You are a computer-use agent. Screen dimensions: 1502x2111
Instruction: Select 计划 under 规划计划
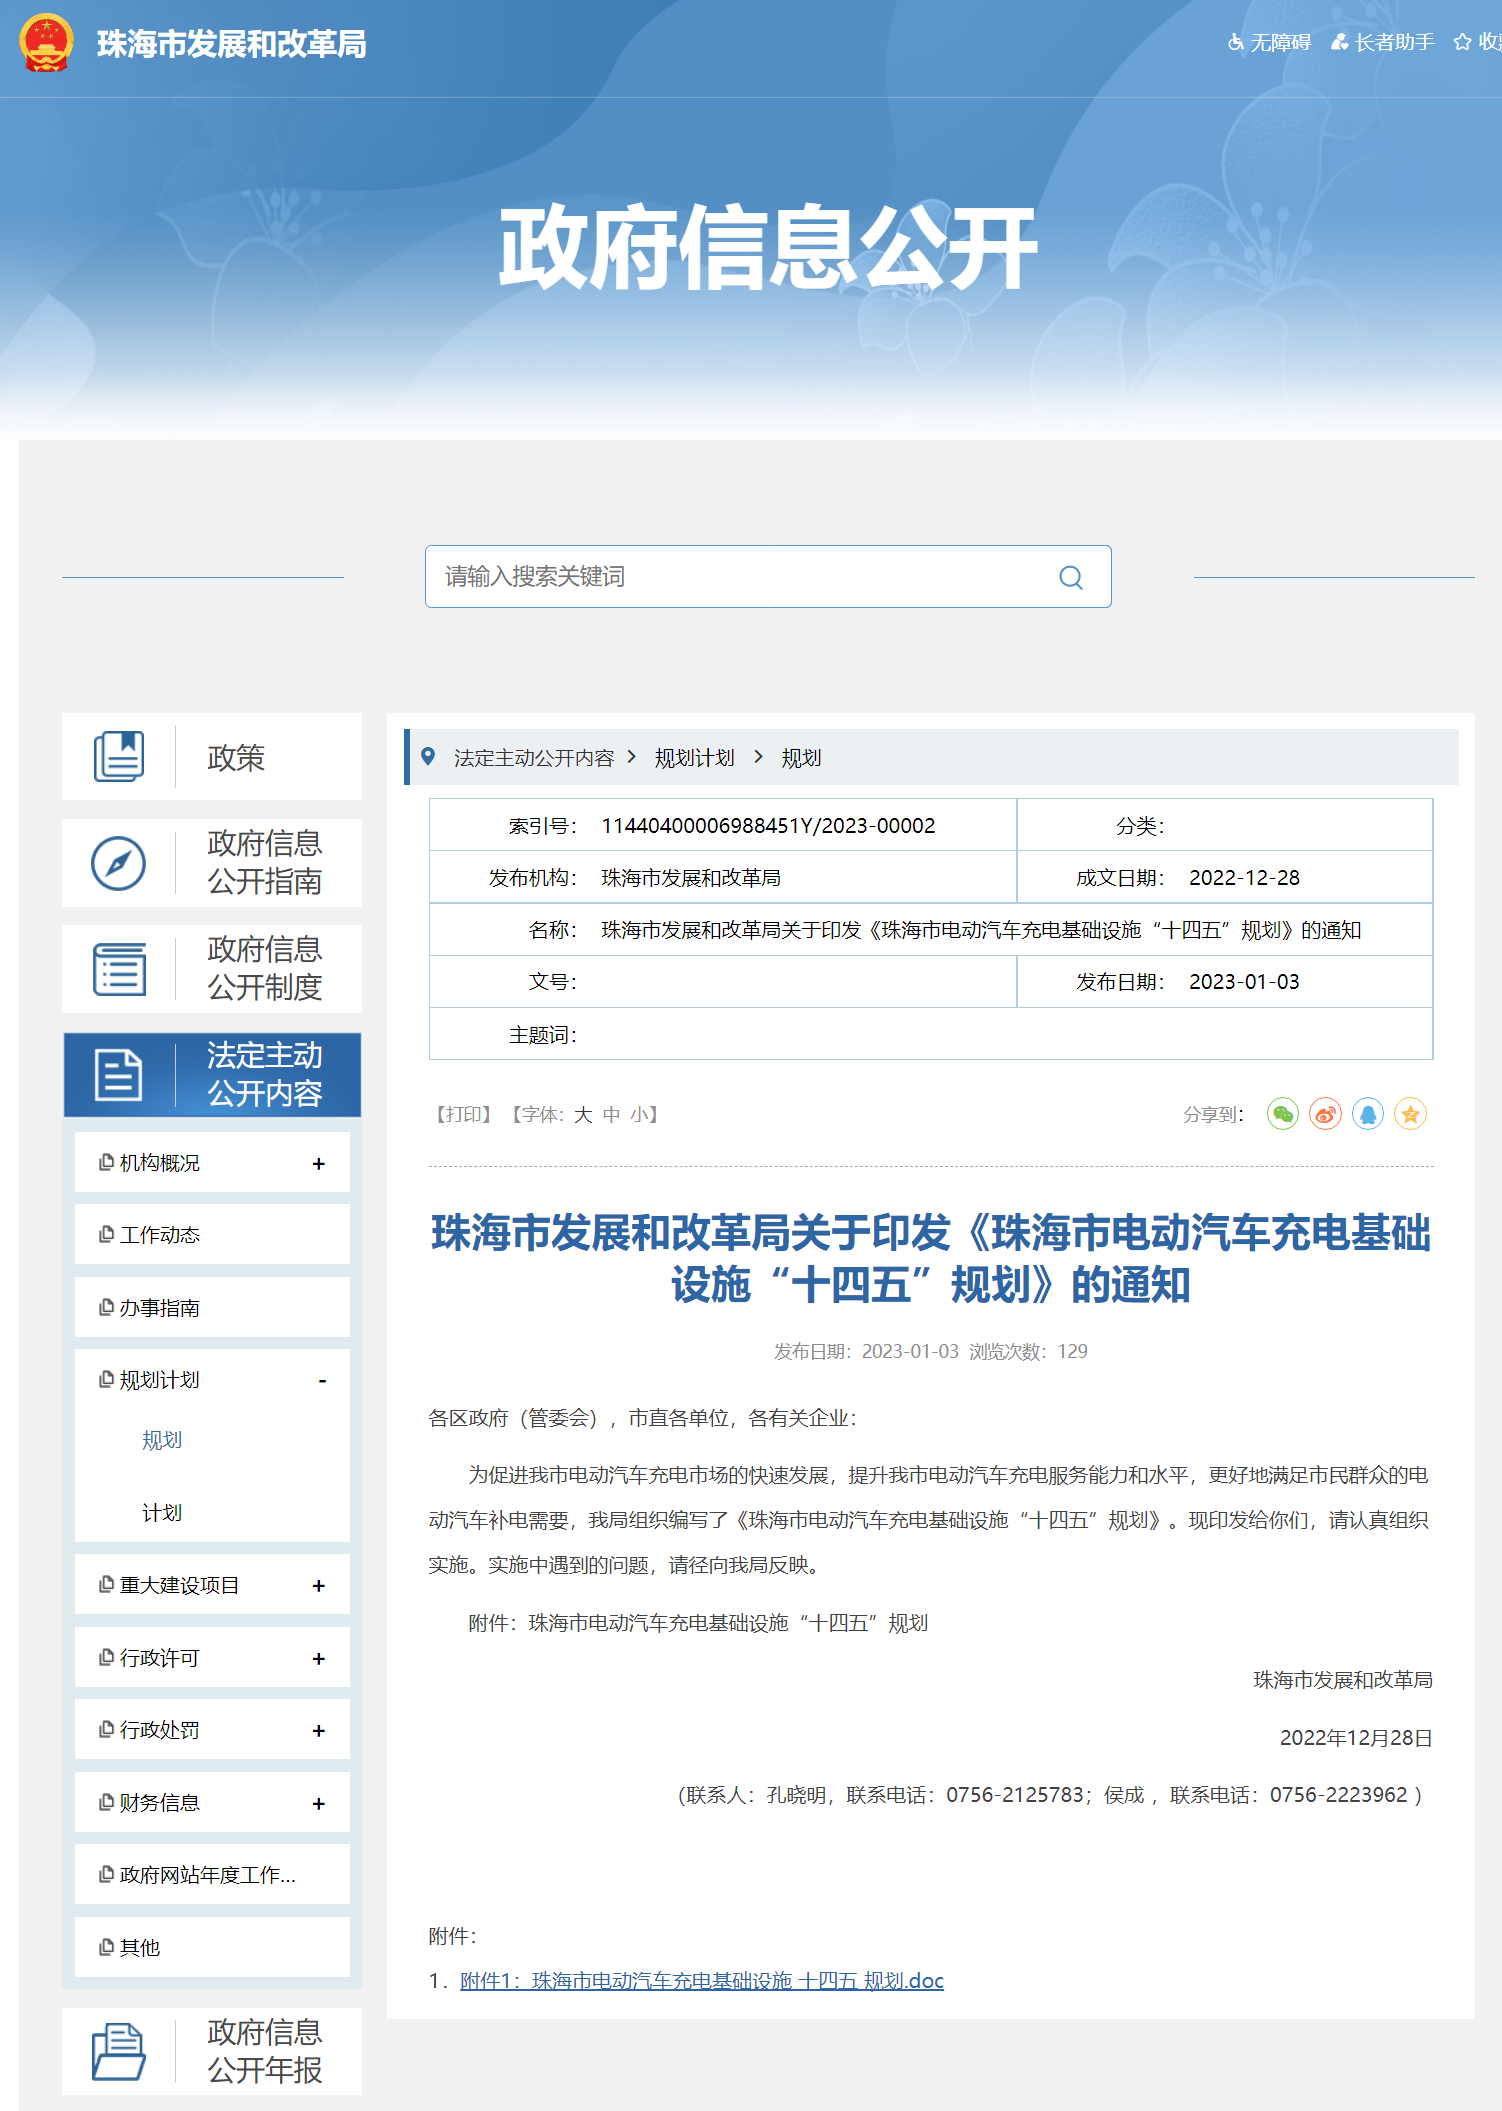point(162,1513)
